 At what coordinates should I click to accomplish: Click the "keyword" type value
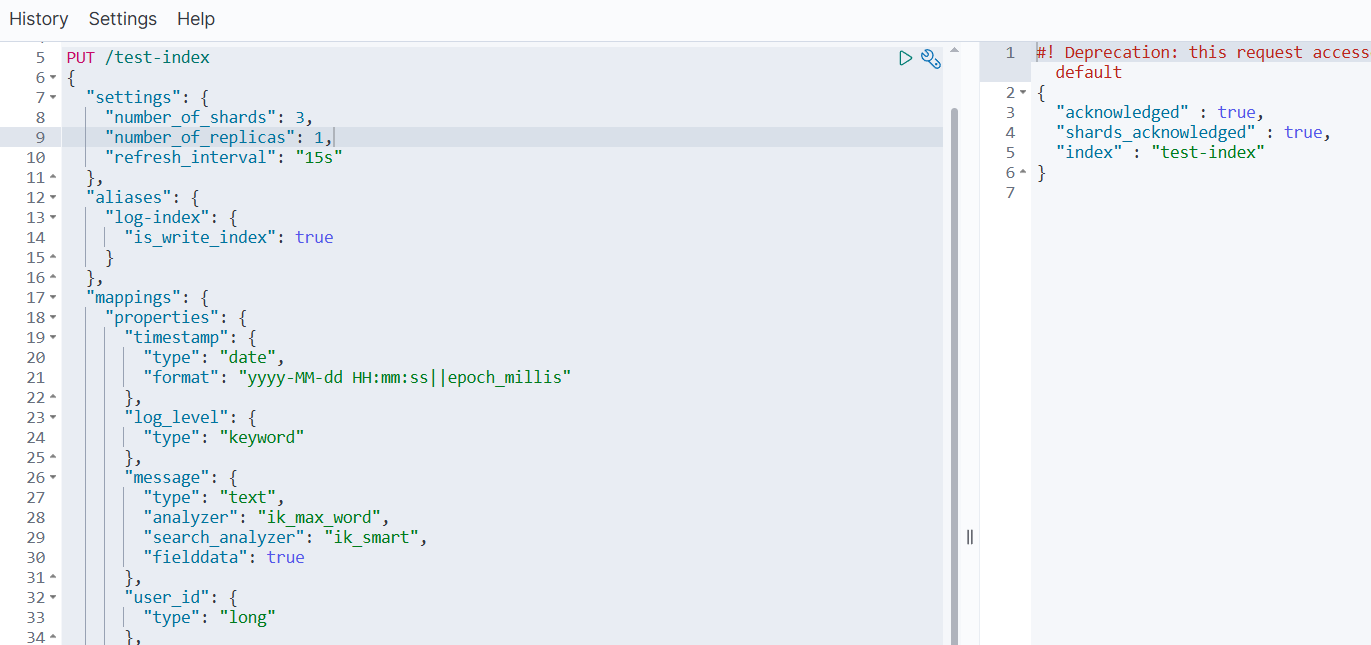tap(262, 438)
